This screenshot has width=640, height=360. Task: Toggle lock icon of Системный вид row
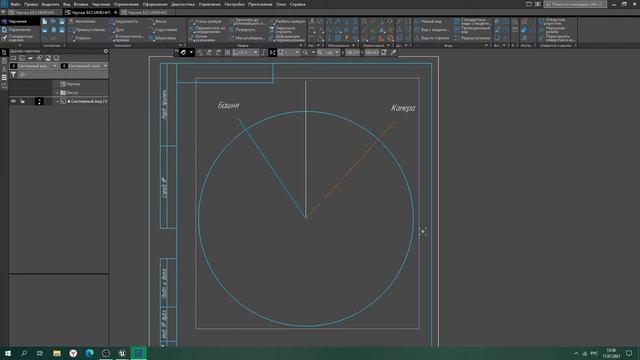tap(22, 101)
